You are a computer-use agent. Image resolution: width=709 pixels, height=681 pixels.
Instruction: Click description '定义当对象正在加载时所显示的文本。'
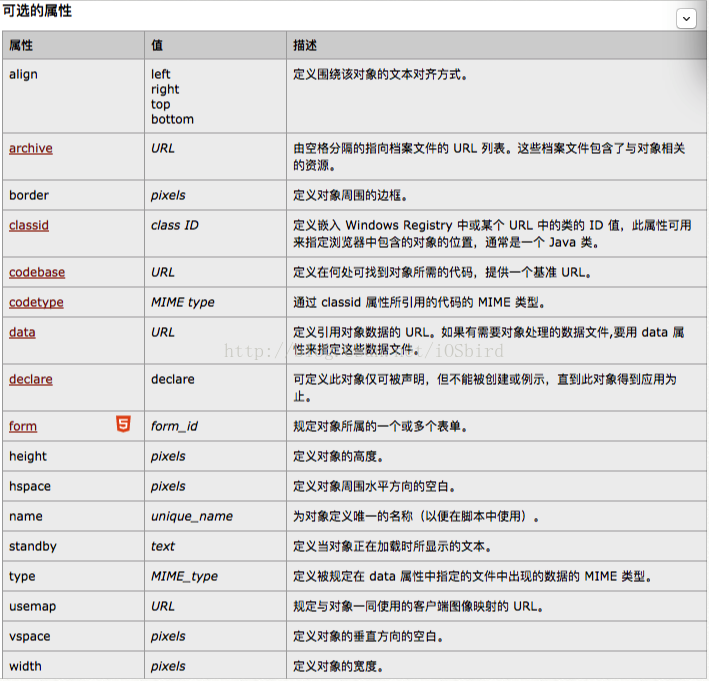point(392,546)
